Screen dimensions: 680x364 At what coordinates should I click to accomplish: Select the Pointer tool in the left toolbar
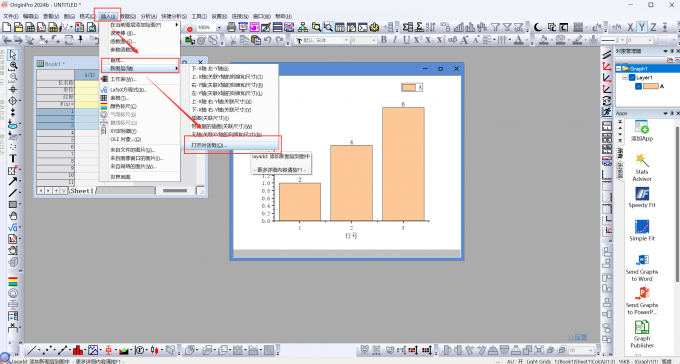pos(13,55)
